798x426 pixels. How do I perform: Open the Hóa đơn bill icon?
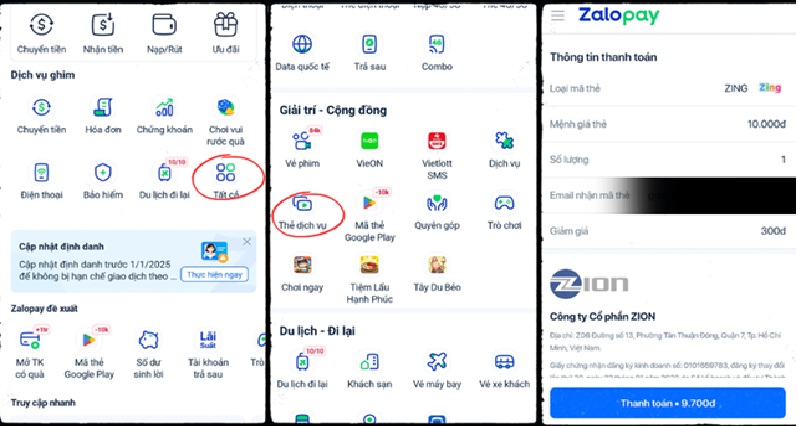(x=103, y=107)
